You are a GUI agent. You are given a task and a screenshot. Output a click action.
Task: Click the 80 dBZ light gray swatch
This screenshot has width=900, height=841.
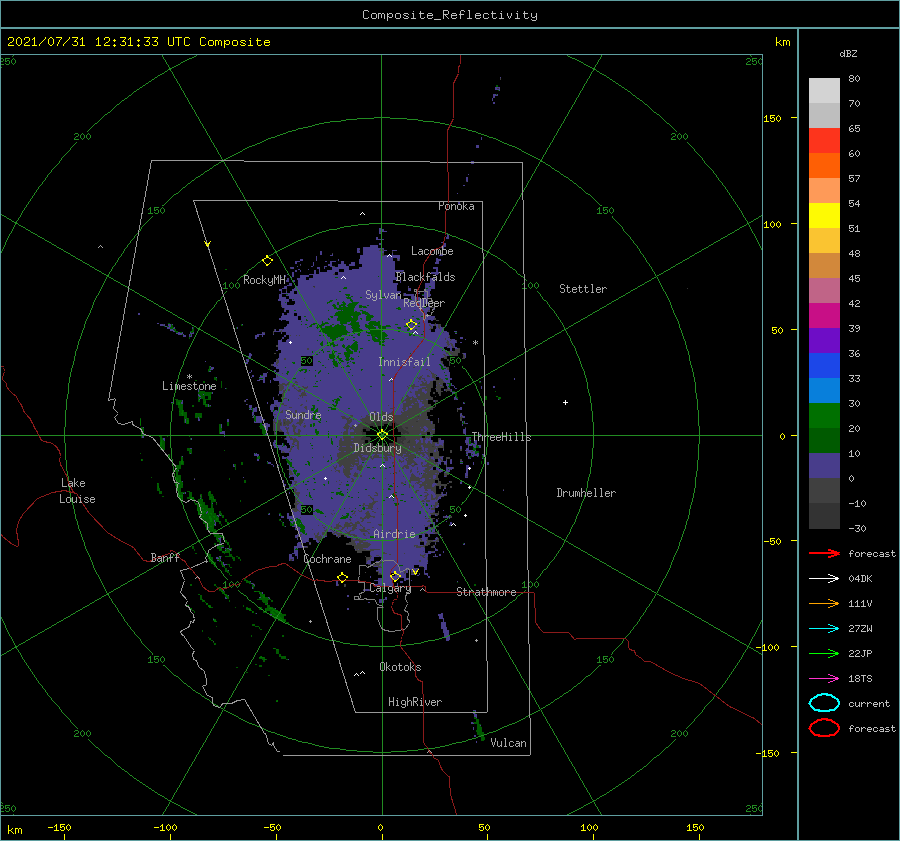pyautogui.click(x=824, y=90)
